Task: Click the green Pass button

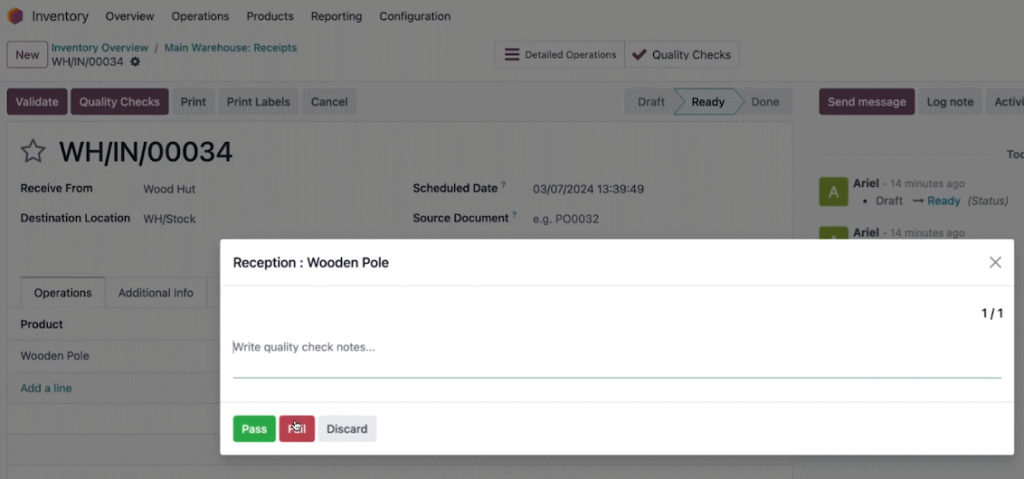Action: (254, 429)
